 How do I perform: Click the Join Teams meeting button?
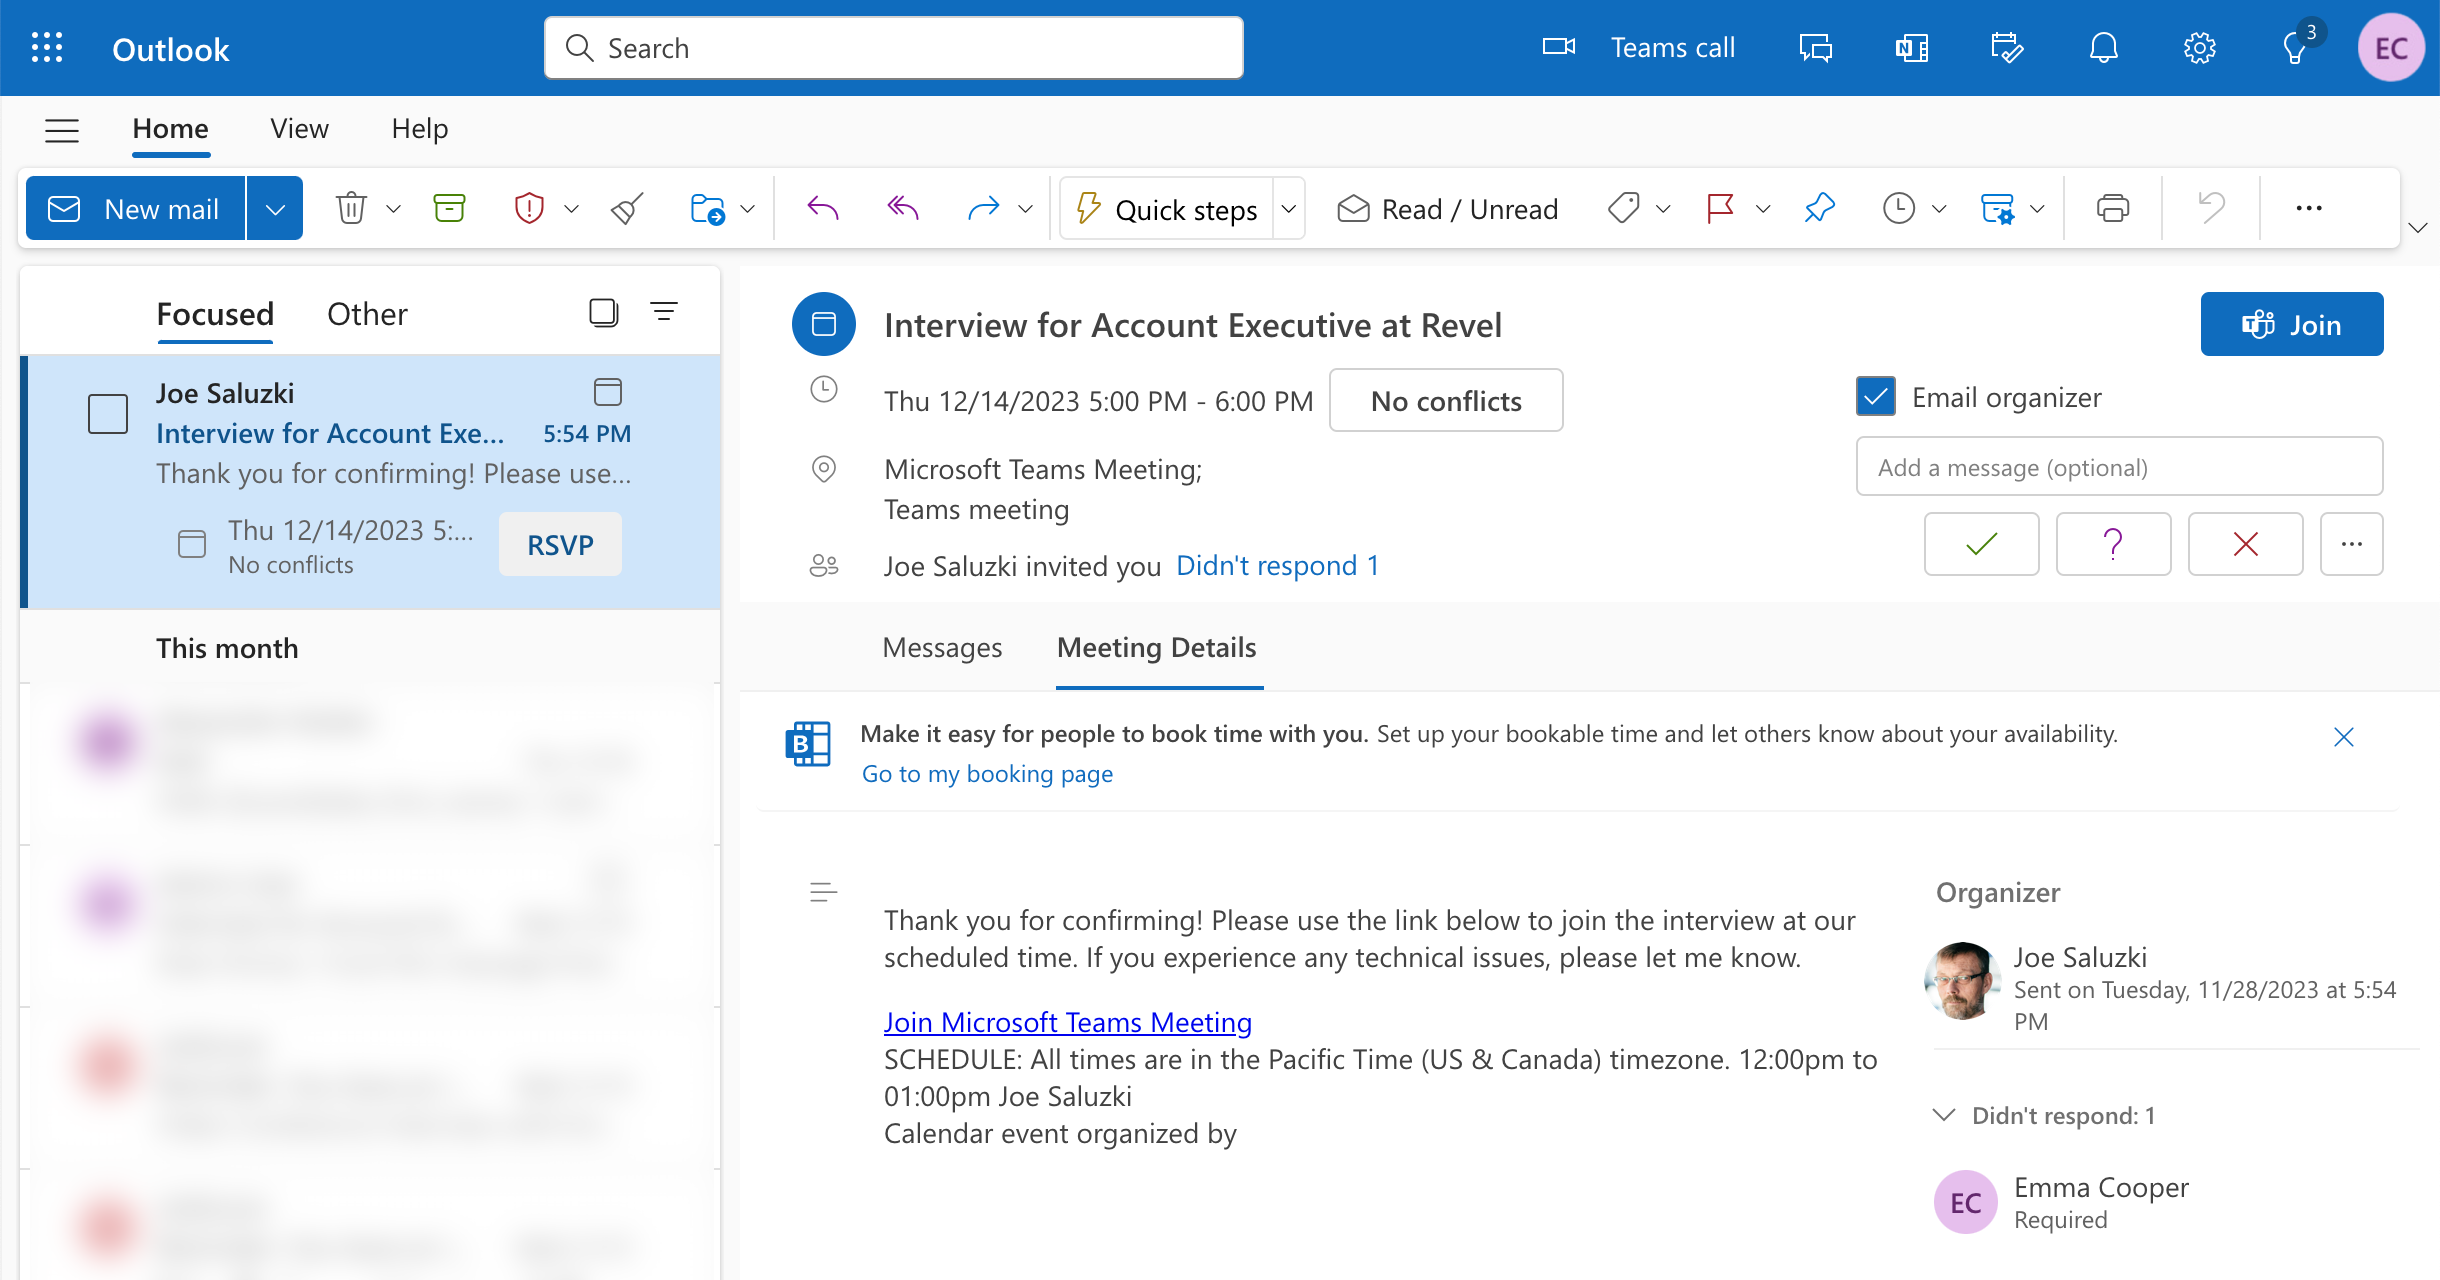click(2291, 324)
